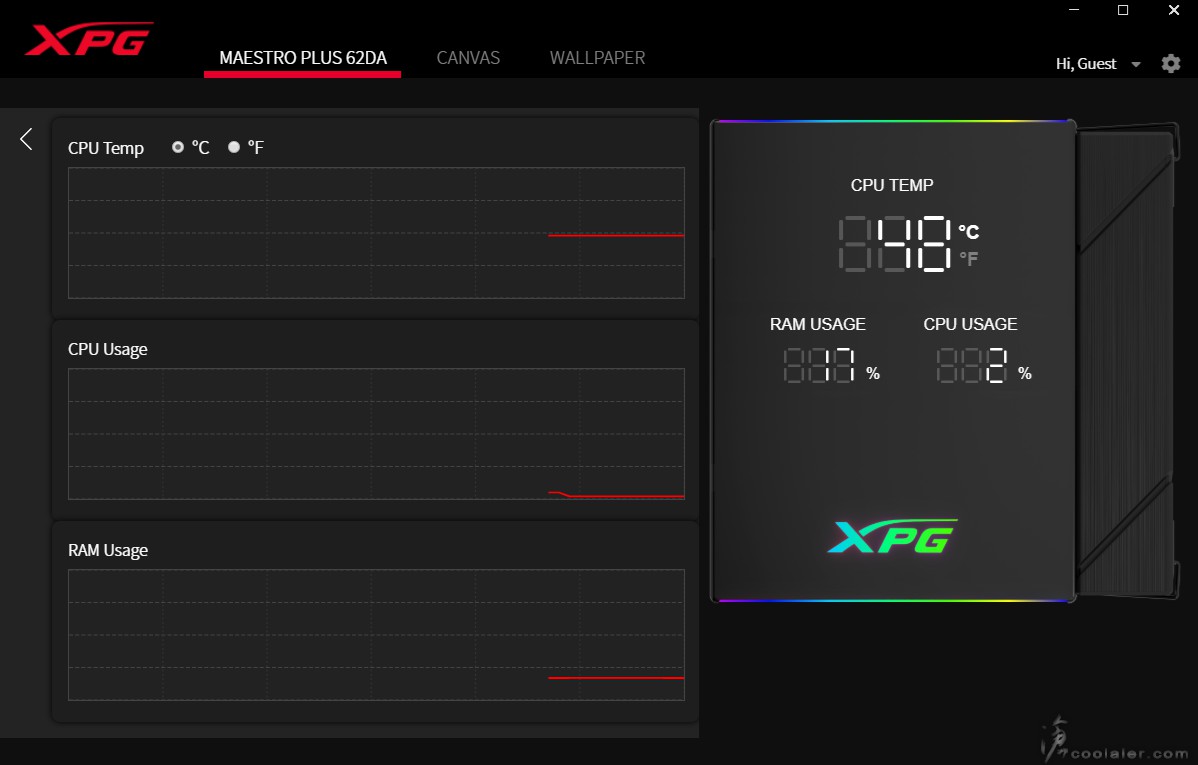1198x765 pixels.
Task: Open the WALLPAPER tab
Action: 597,58
